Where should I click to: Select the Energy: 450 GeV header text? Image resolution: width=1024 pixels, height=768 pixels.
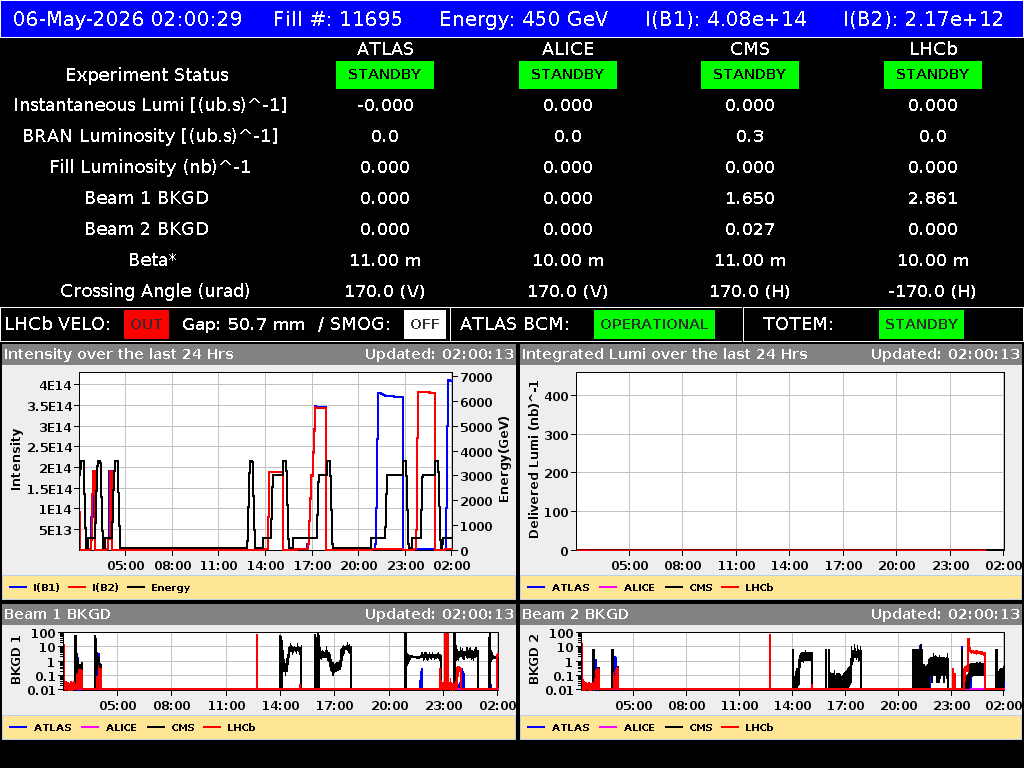(x=524, y=18)
